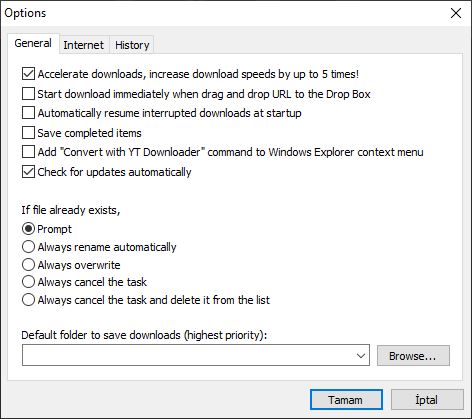The image size is (472, 419).
Task: Switch to the Internet tab
Action: coord(84,45)
